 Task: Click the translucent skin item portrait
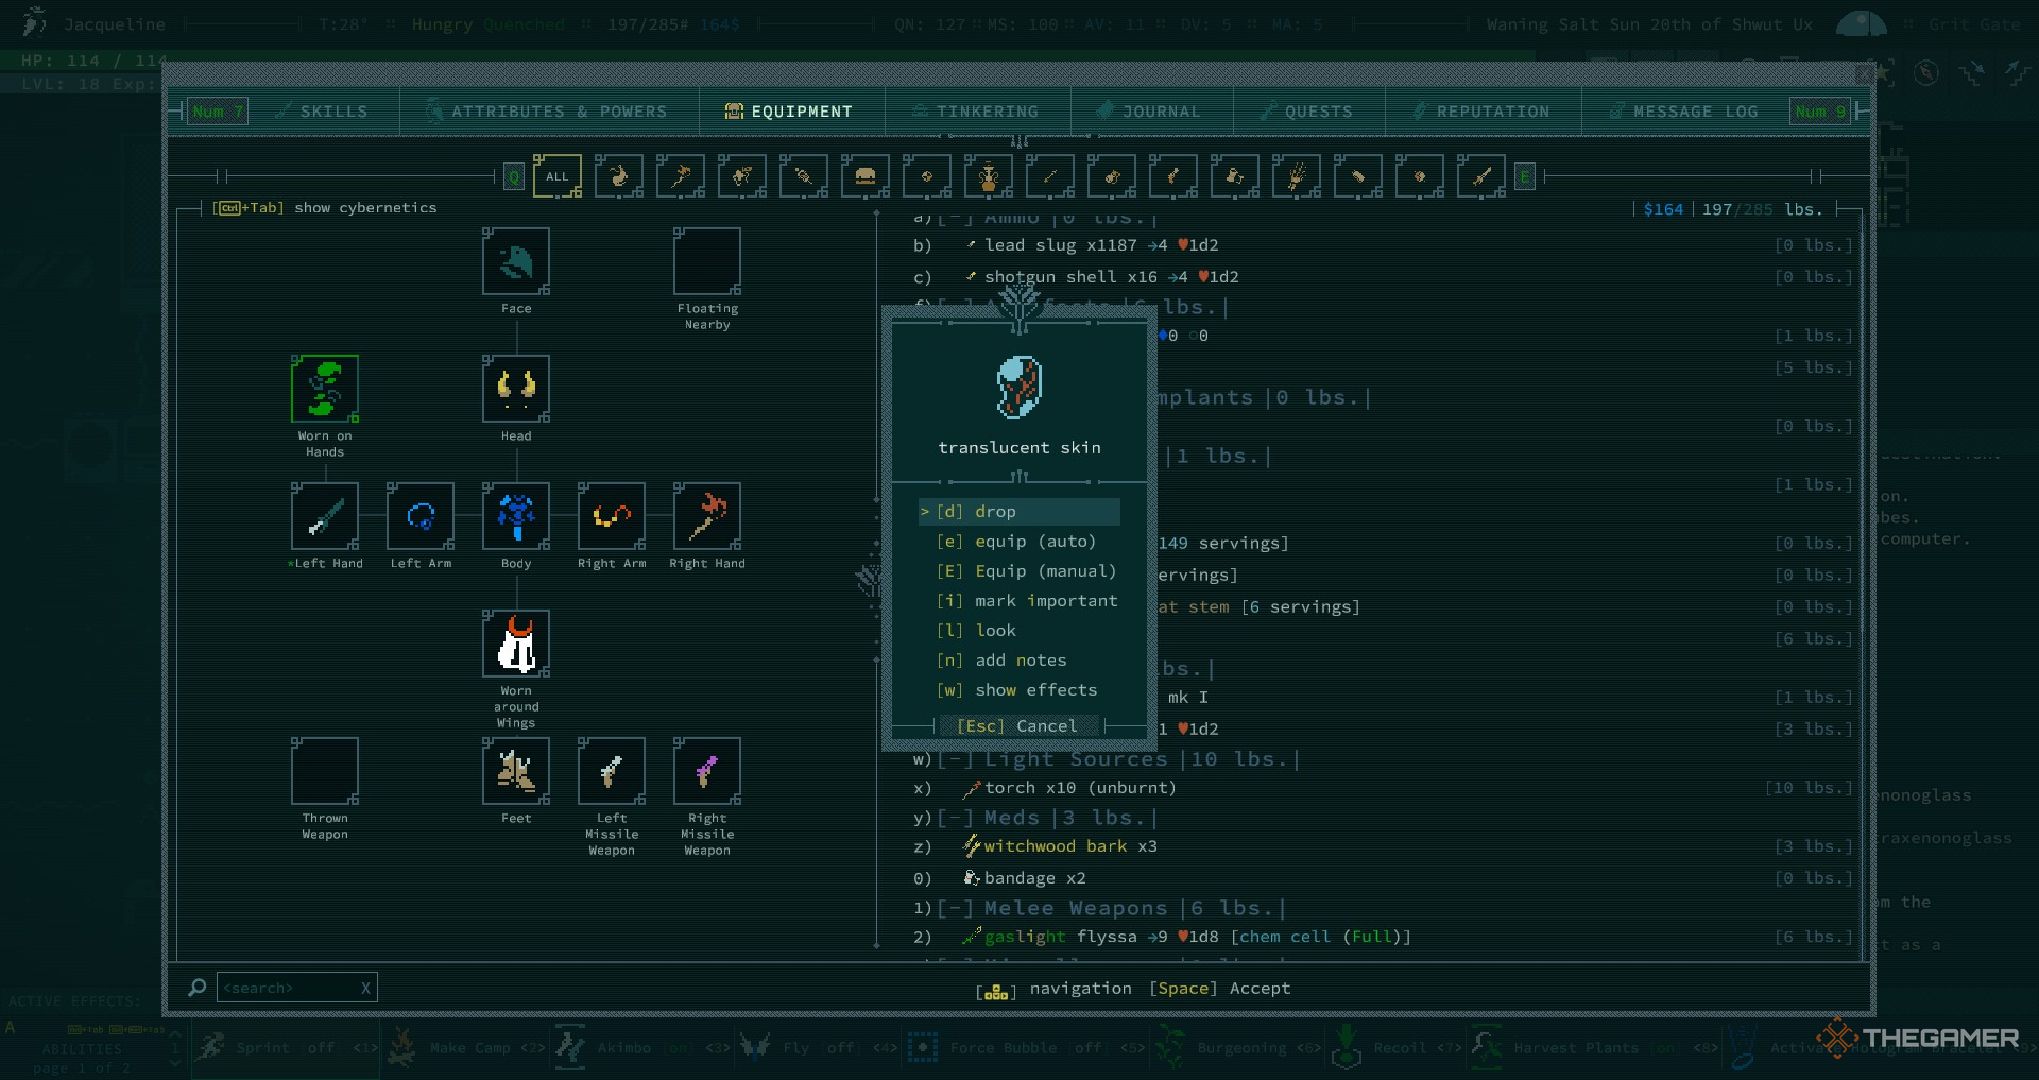pyautogui.click(x=1019, y=387)
